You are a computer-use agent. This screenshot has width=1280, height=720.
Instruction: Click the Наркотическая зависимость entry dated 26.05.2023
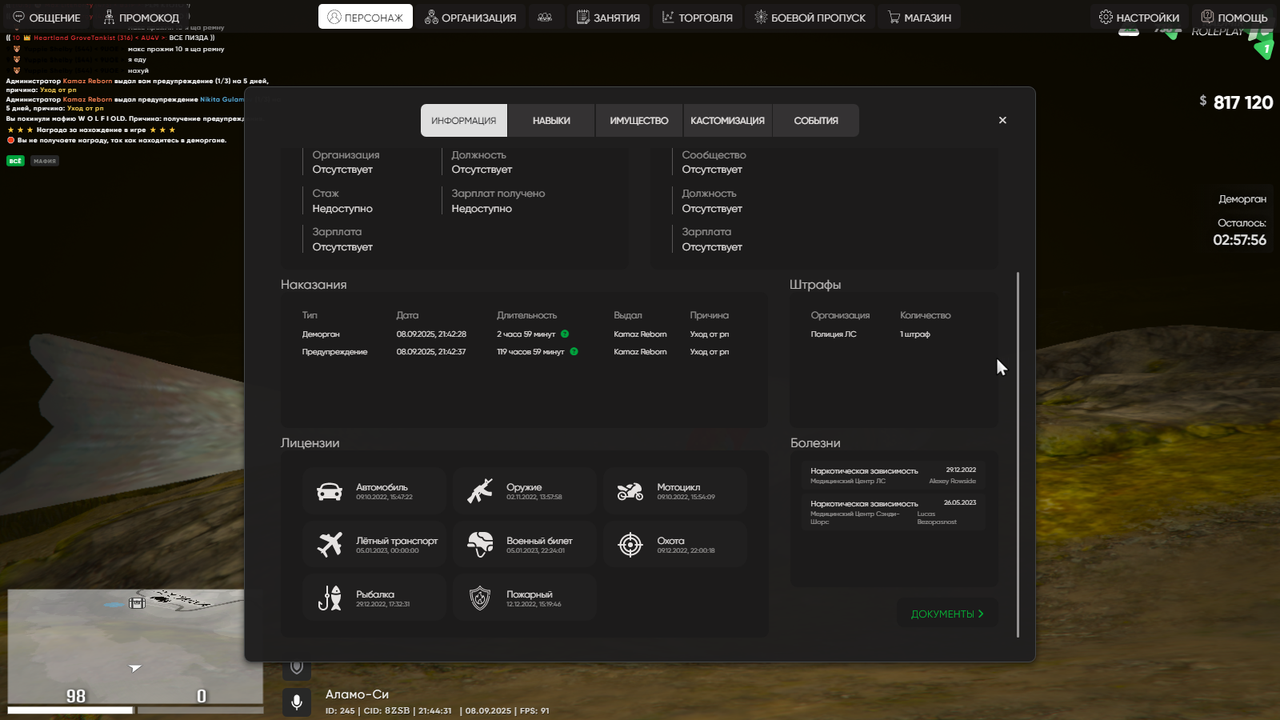(x=893, y=512)
